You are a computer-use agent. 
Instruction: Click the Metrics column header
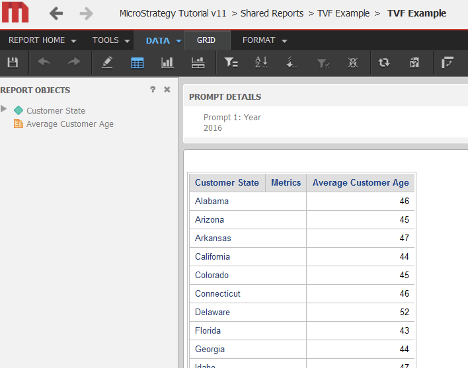286,183
